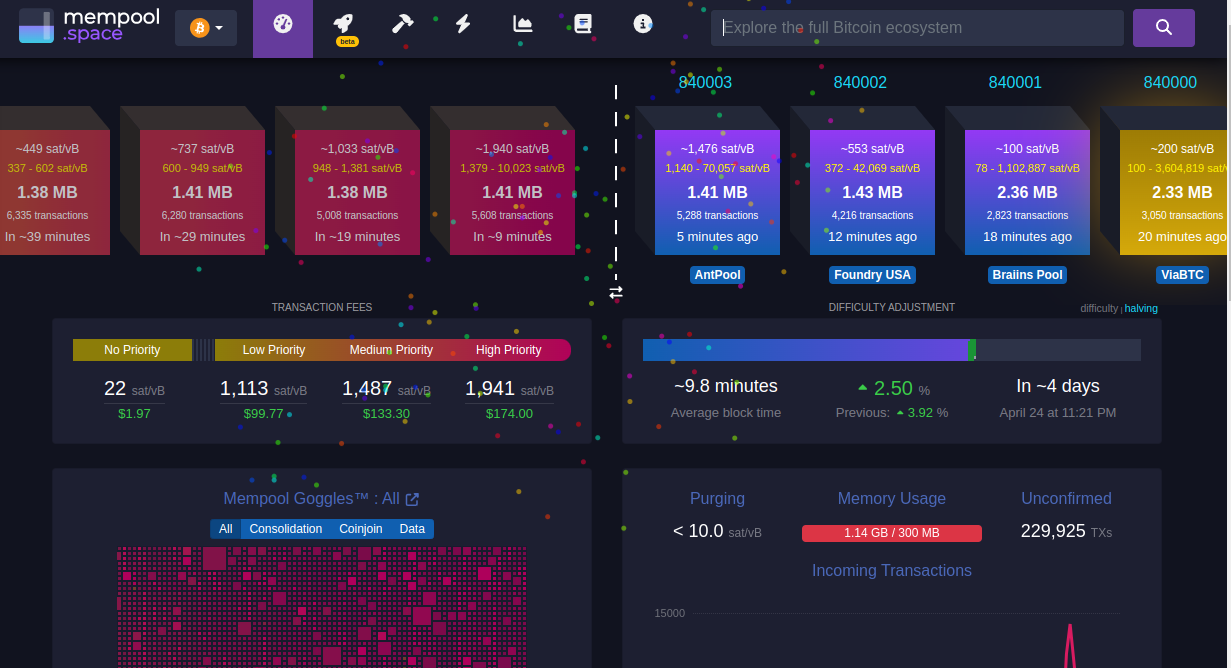Image resolution: width=1231 pixels, height=668 pixels.
Task: Expand the Bitcoin network dropdown
Action: click(206, 28)
